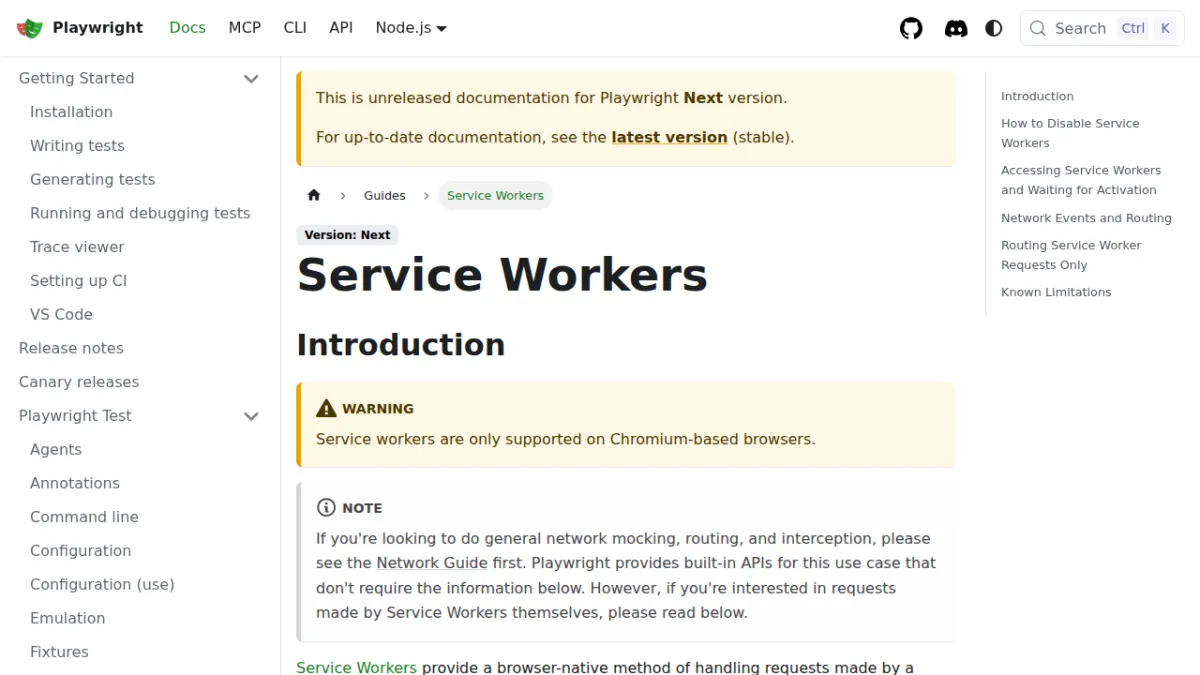Click the search magnifier icon
The width and height of the screenshot is (1200, 675).
tap(1038, 28)
